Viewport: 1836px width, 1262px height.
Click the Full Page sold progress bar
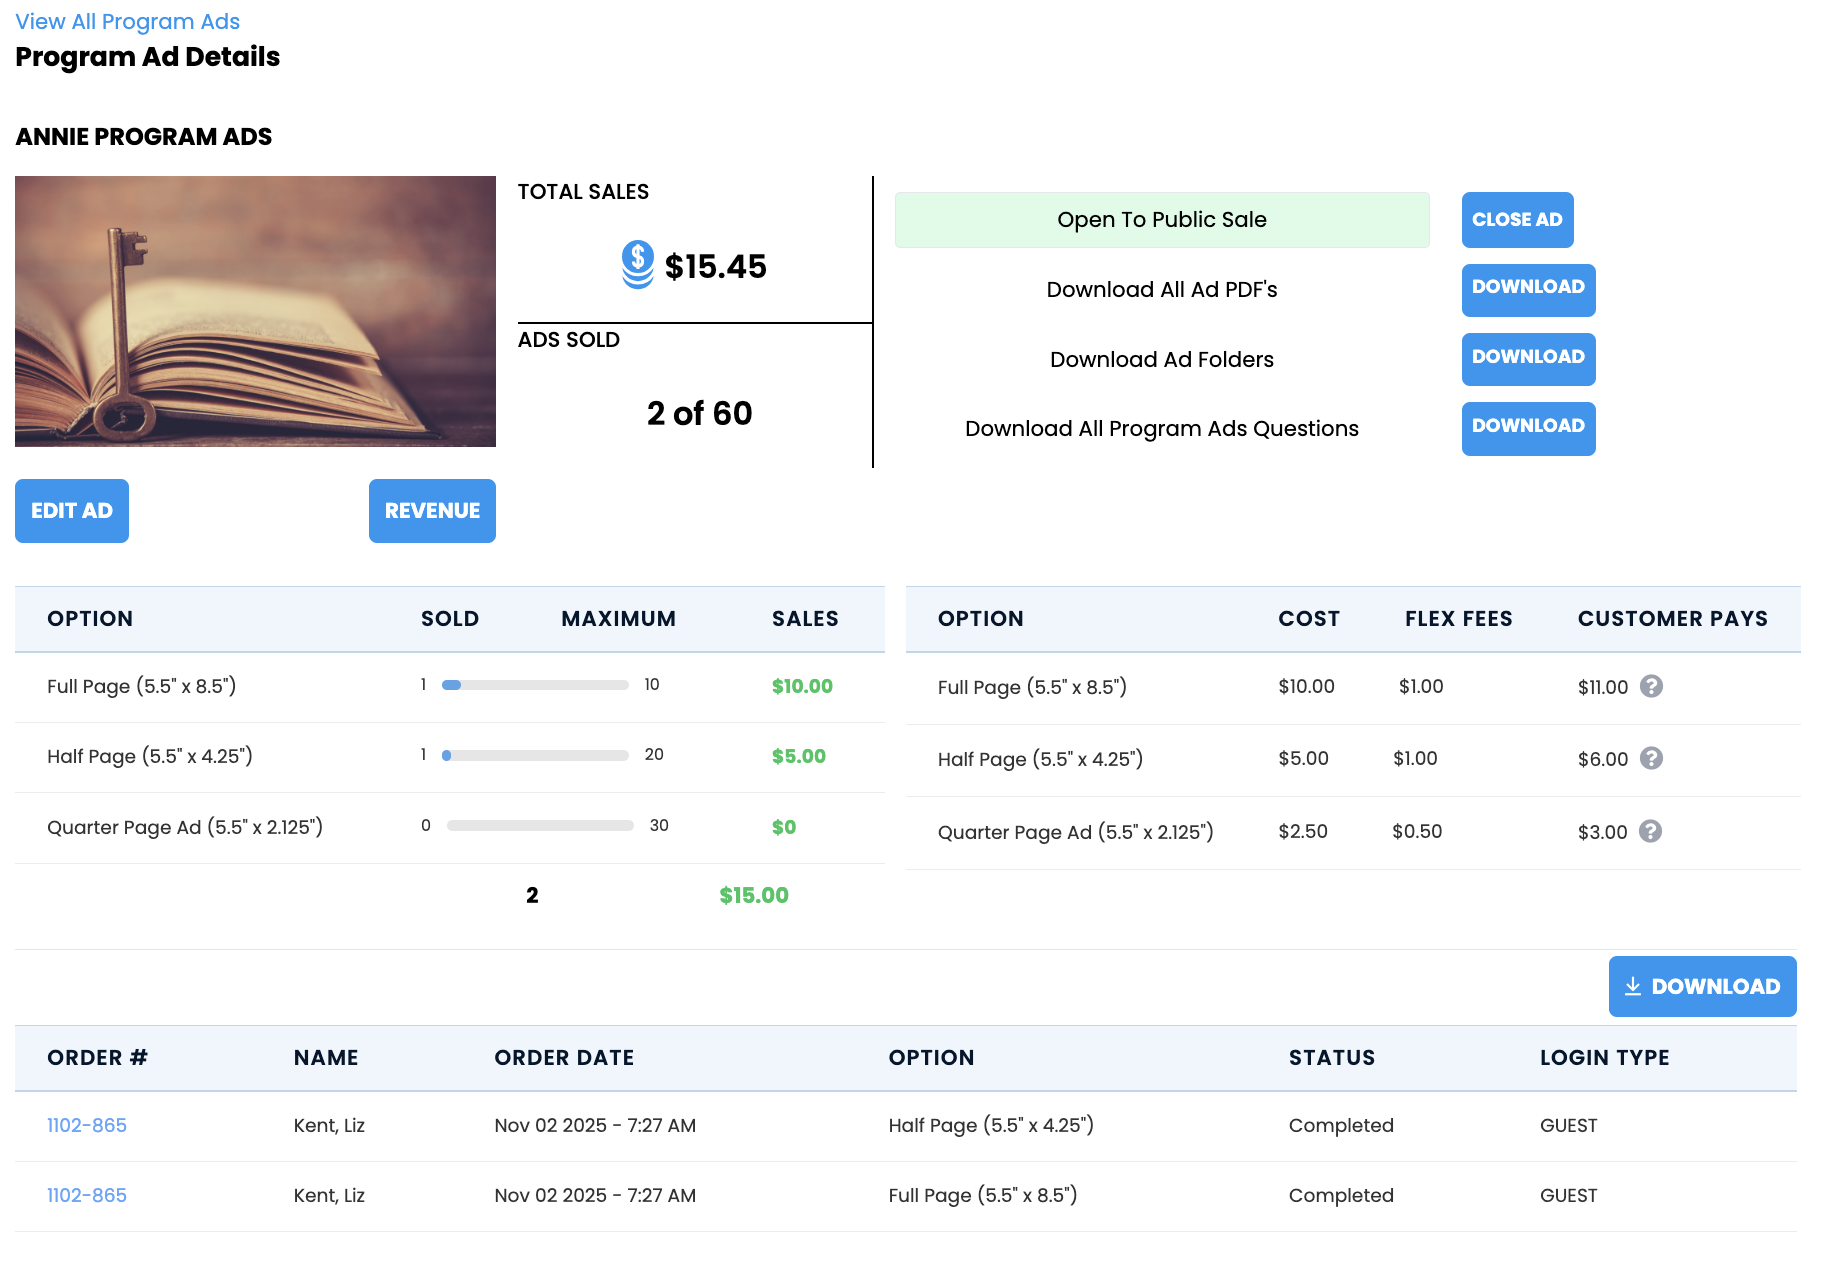click(535, 685)
